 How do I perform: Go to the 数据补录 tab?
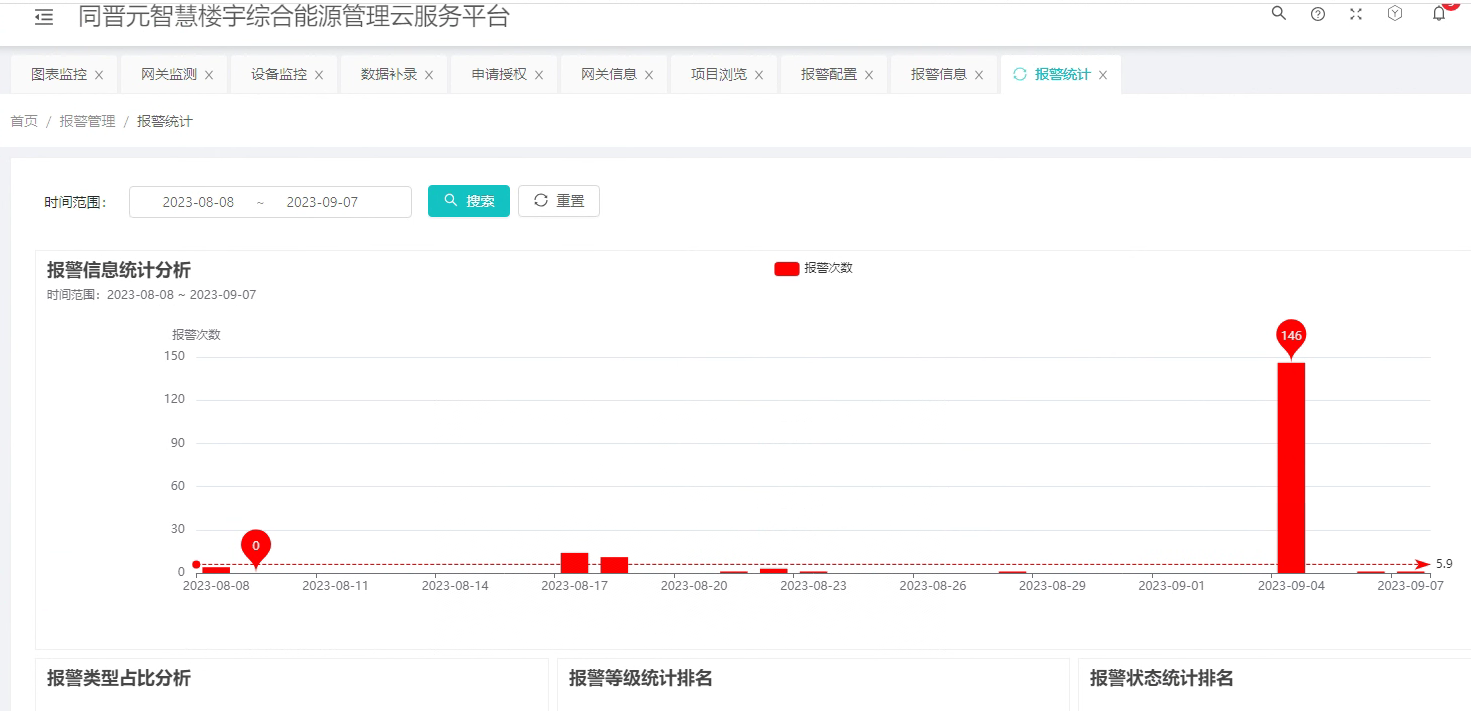coord(389,74)
